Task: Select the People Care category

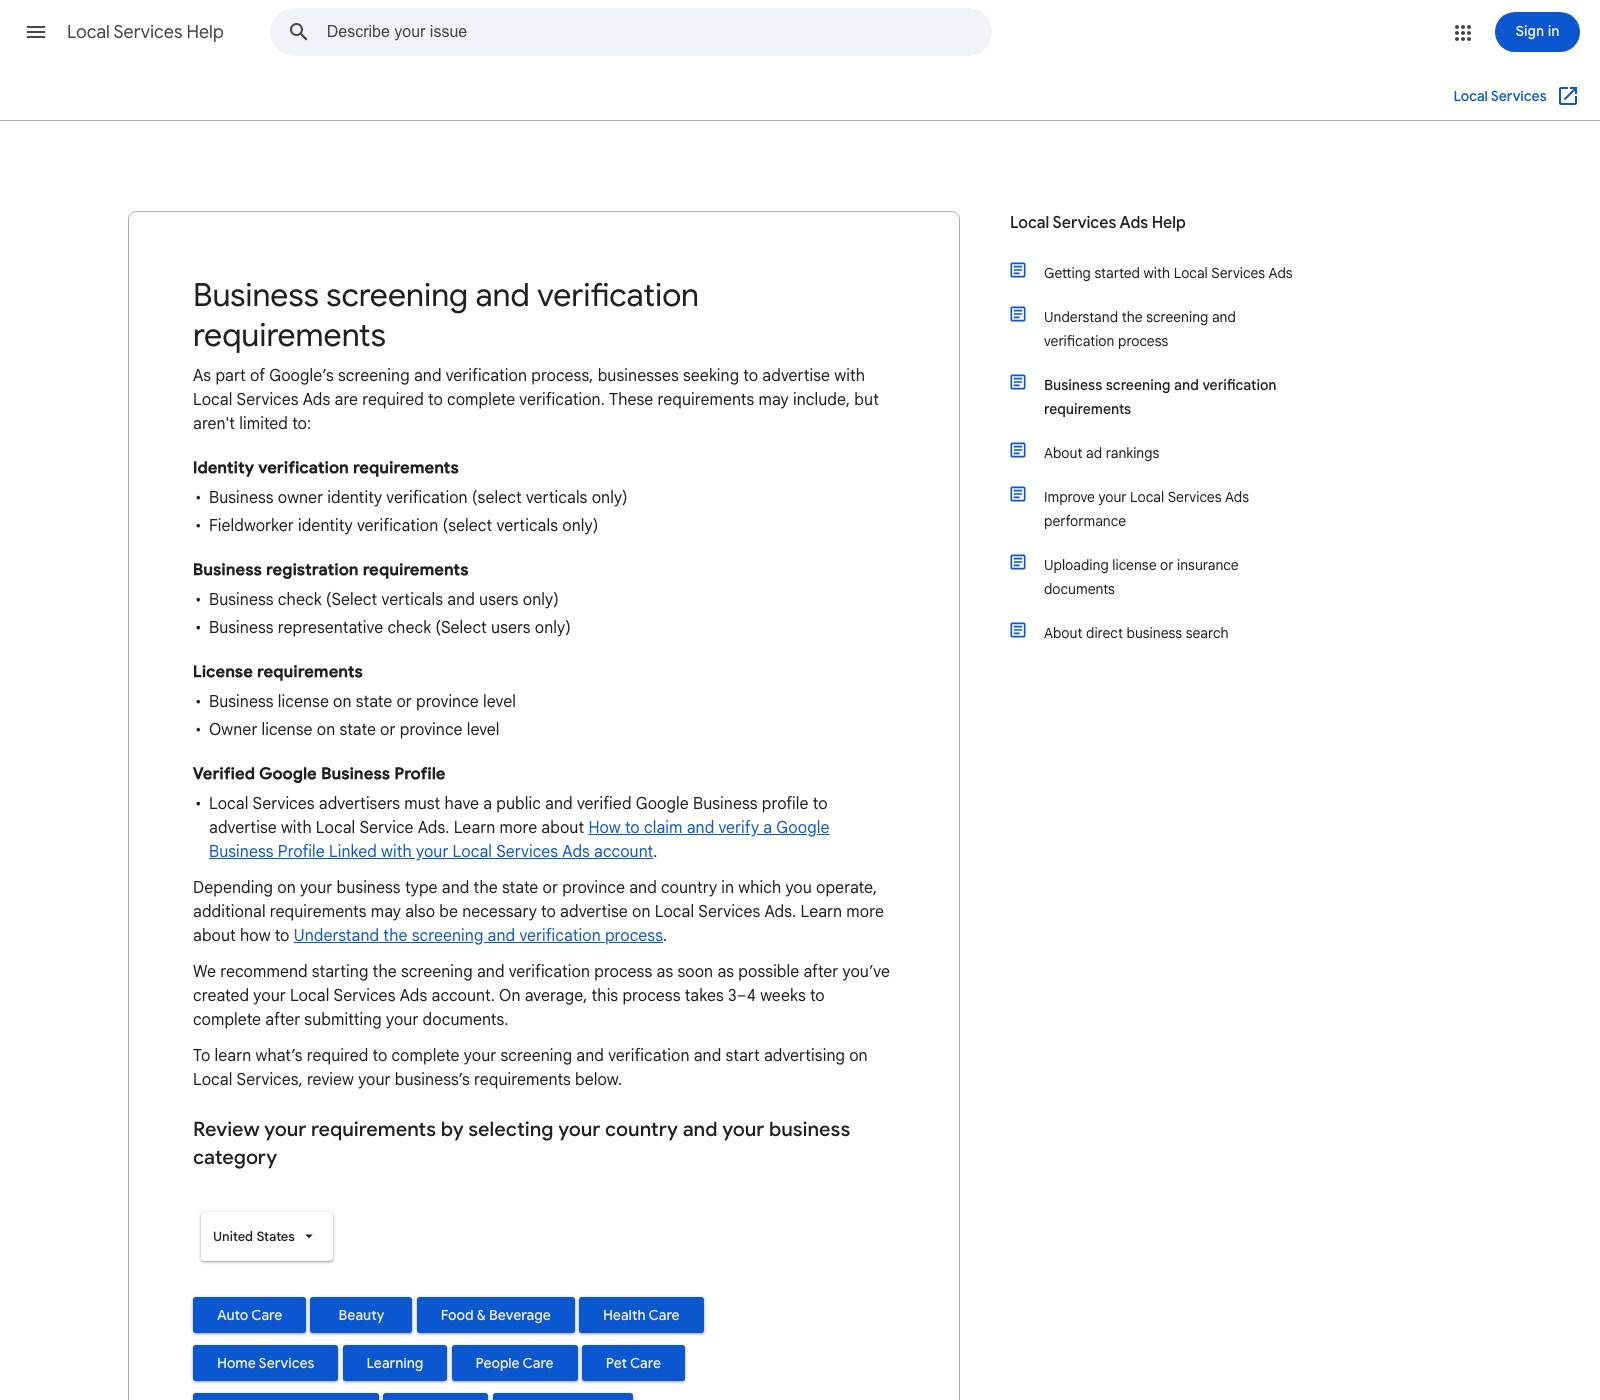Action: 514,1363
